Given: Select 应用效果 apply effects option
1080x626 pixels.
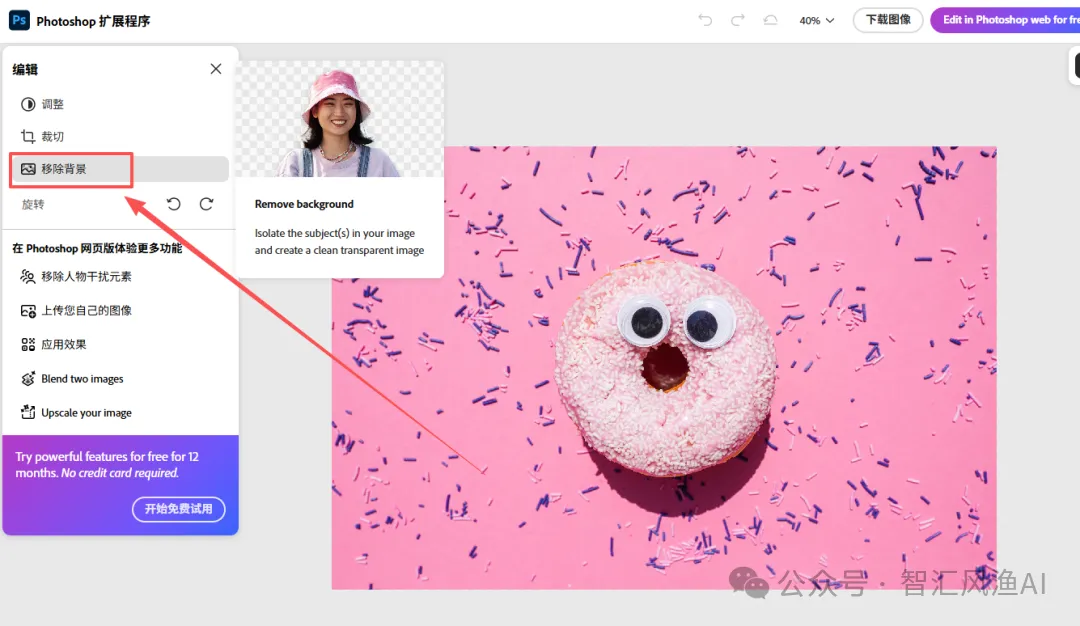Looking at the screenshot, I should pyautogui.click(x=63, y=344).
